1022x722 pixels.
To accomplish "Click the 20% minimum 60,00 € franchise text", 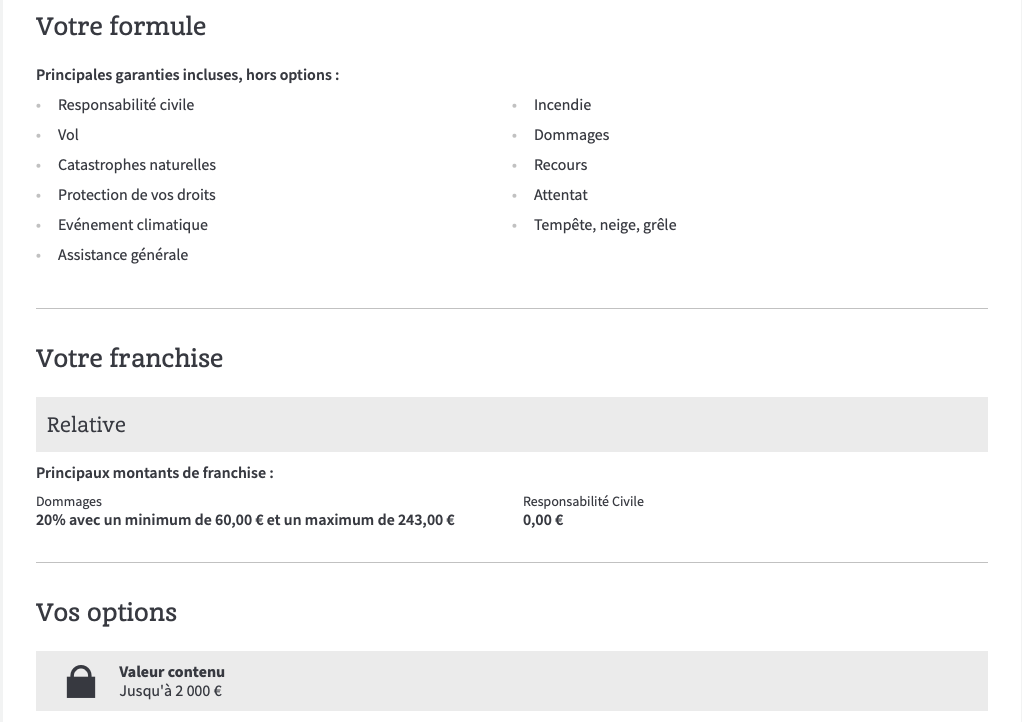I will 245,520.
